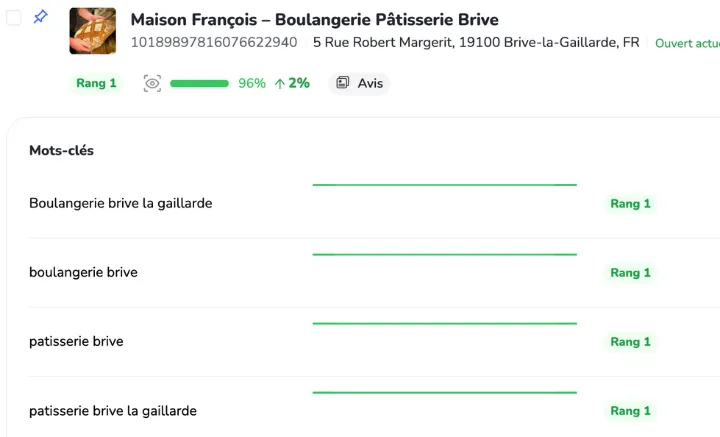Open the Maison François bakery thumbnail
Screen dimensions: 720x437
coord(92,31)
